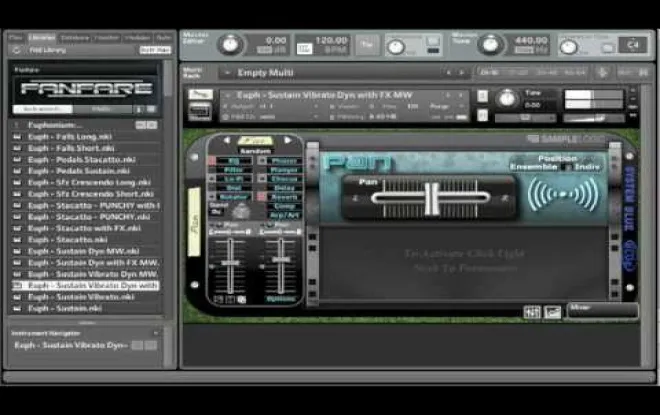Viewport: 660px width, 415px height.
Task: Close the Instrument Navigator panel
Action: tap(156, 333)
